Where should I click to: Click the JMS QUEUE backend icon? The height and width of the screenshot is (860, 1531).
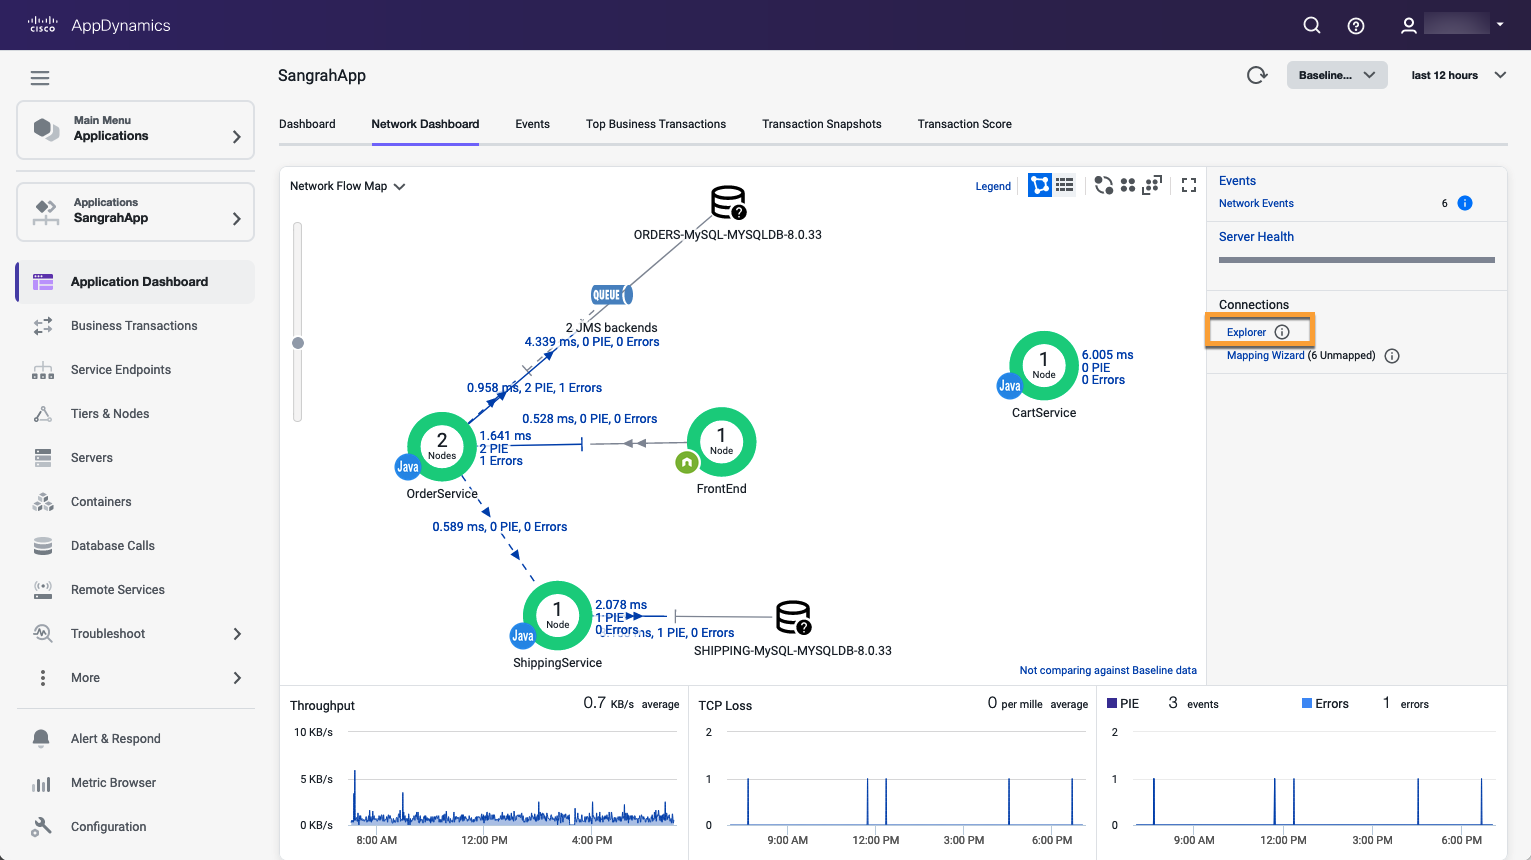pyautogui.click(x=612, y=295)
